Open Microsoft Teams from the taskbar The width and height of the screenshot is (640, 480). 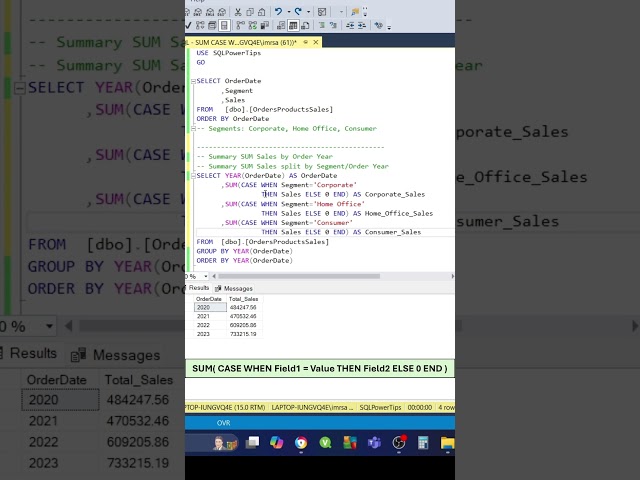(374, 442)
